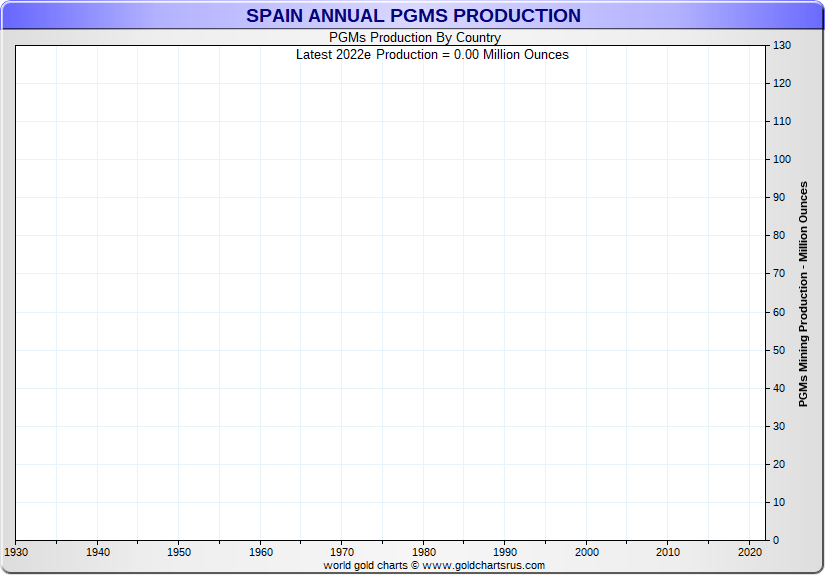The width and height of the screenshot is (825, 575).
Task: Pick the 1960 year label
Action: (x=260, y=552)
